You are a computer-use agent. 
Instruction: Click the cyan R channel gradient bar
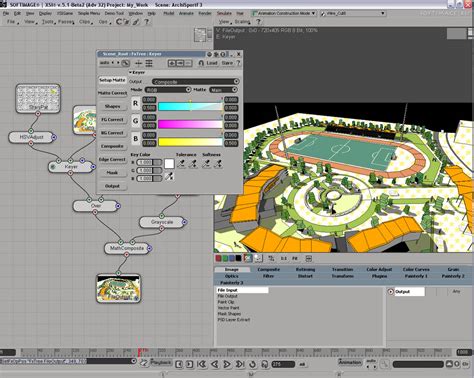click(190, 107)
